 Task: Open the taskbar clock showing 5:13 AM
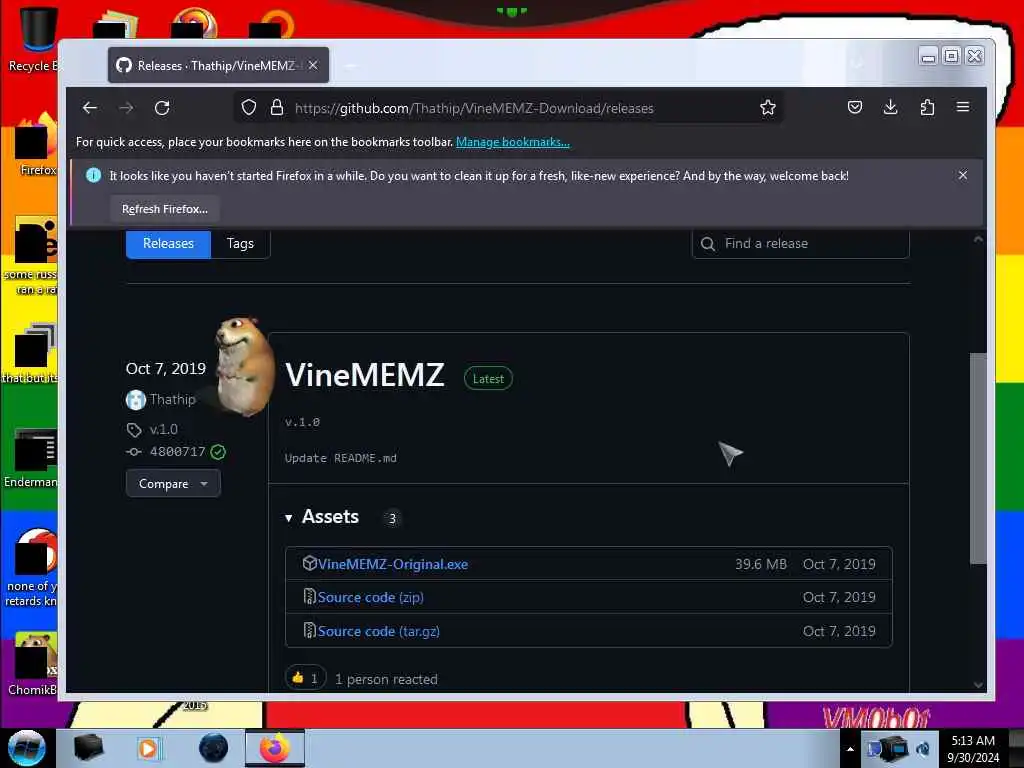(x=973, y=749)
